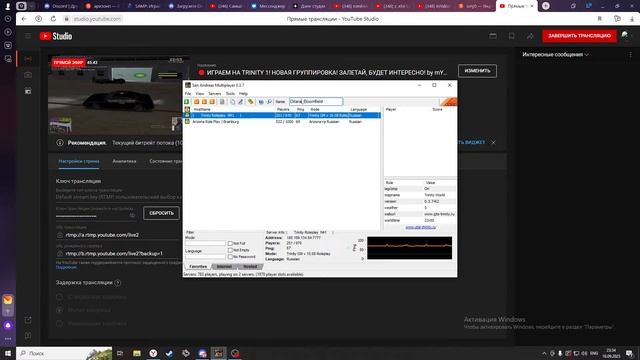This screenshot has height=360, width=640.
Task: Click help icon beside Задержка трансляции
Action: click(118, 282)
